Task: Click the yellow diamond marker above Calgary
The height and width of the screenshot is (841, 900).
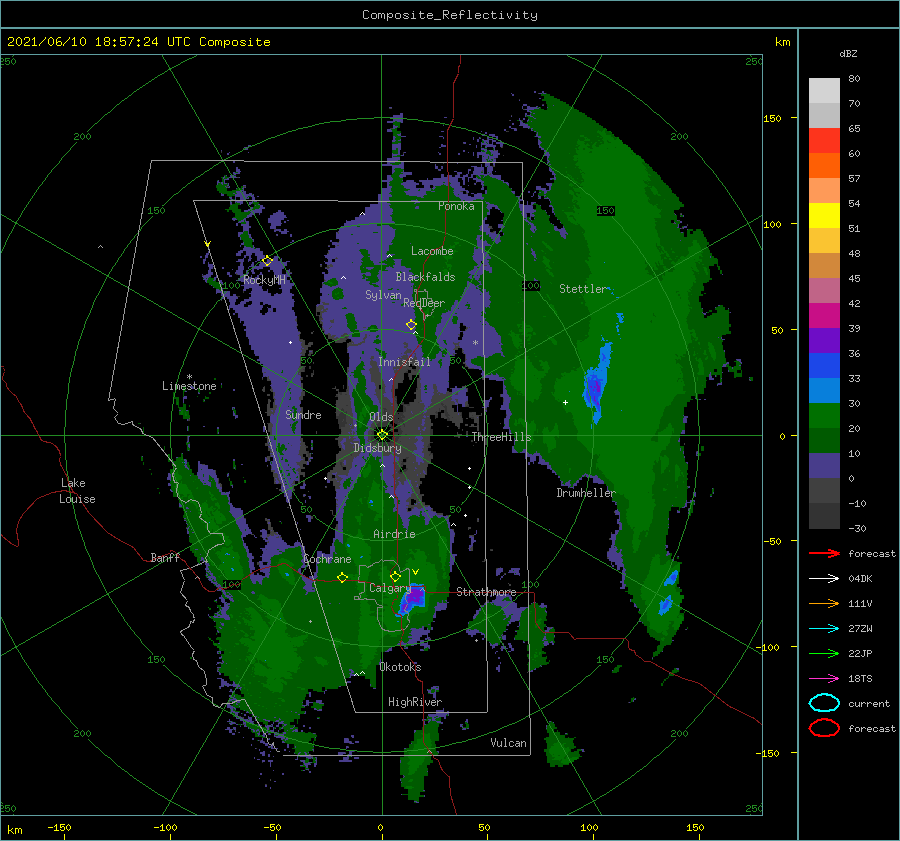Action: (395, 576)
